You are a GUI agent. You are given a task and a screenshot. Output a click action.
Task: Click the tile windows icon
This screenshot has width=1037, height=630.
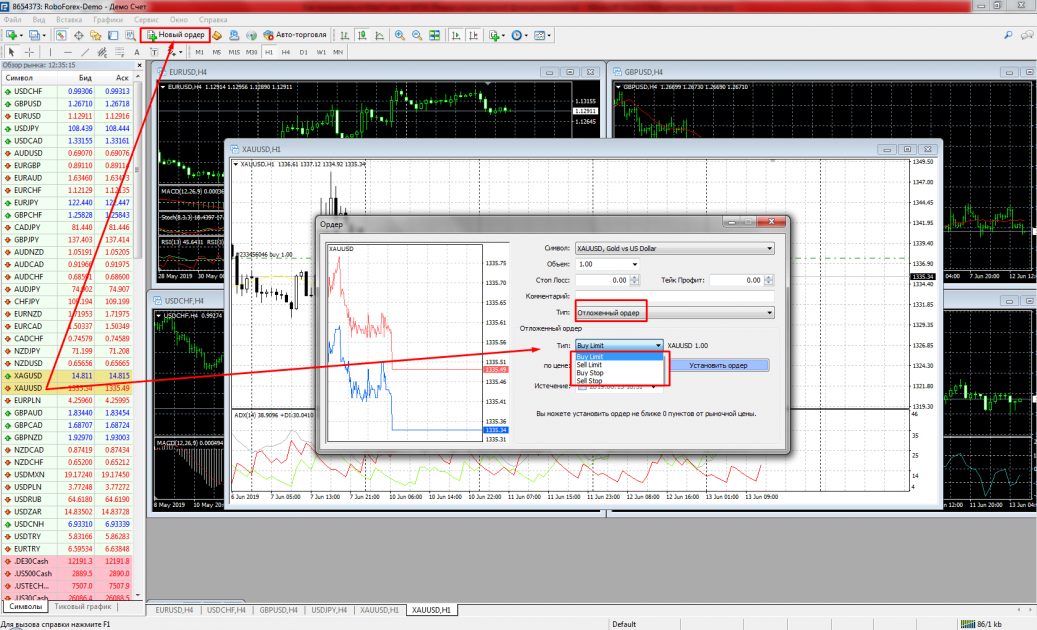(434, 35)
